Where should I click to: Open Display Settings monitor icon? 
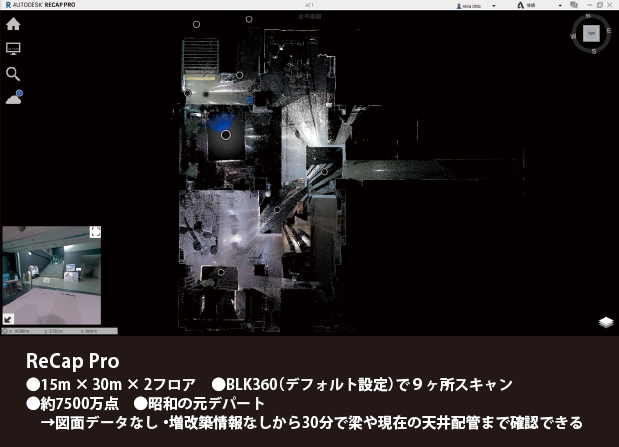(13, 49)
